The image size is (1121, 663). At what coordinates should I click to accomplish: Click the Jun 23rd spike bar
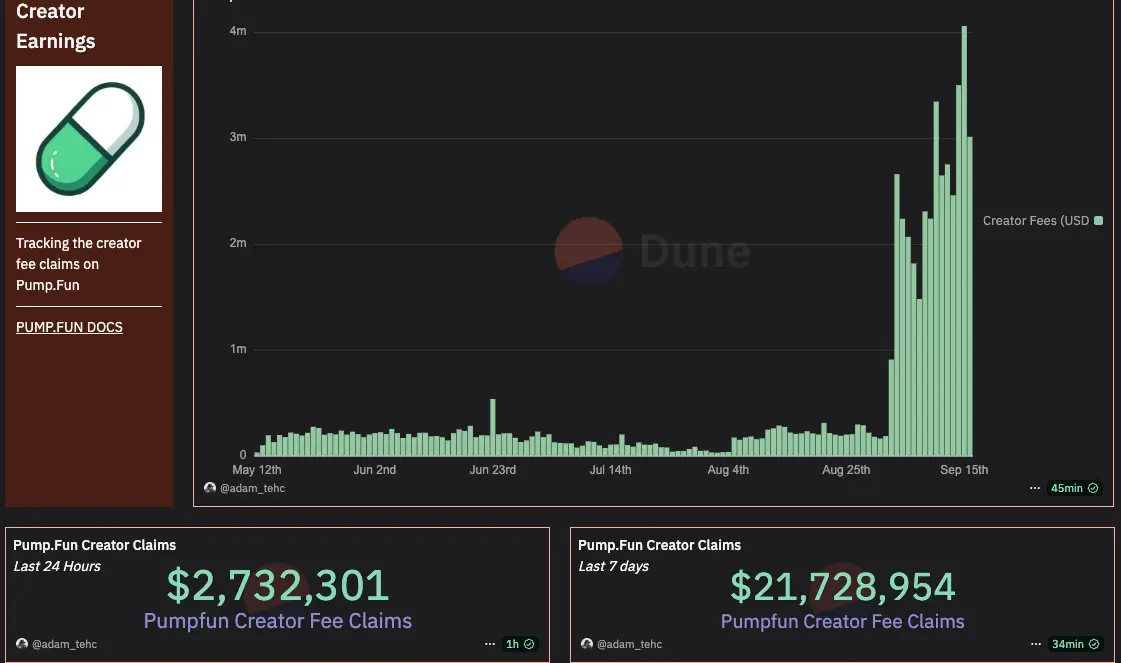click(493, 428)
